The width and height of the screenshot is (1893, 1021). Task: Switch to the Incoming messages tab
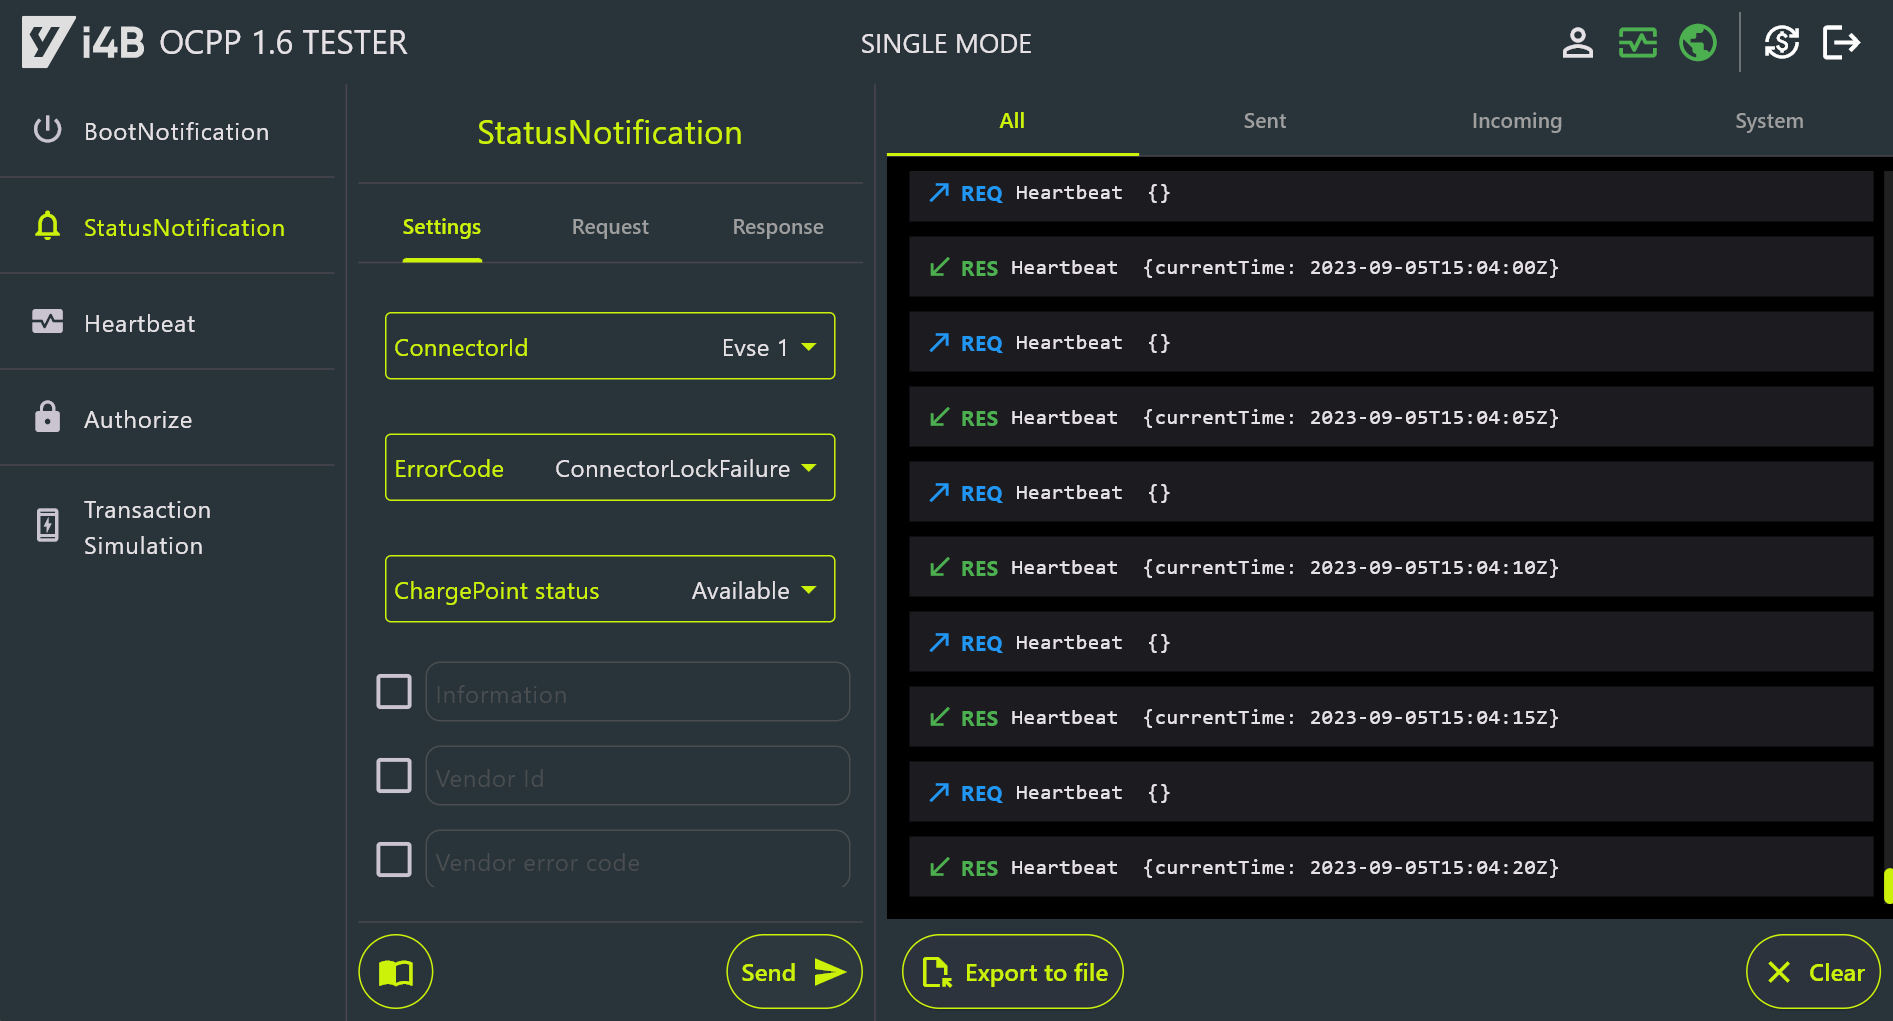(x=1516, y=120)
